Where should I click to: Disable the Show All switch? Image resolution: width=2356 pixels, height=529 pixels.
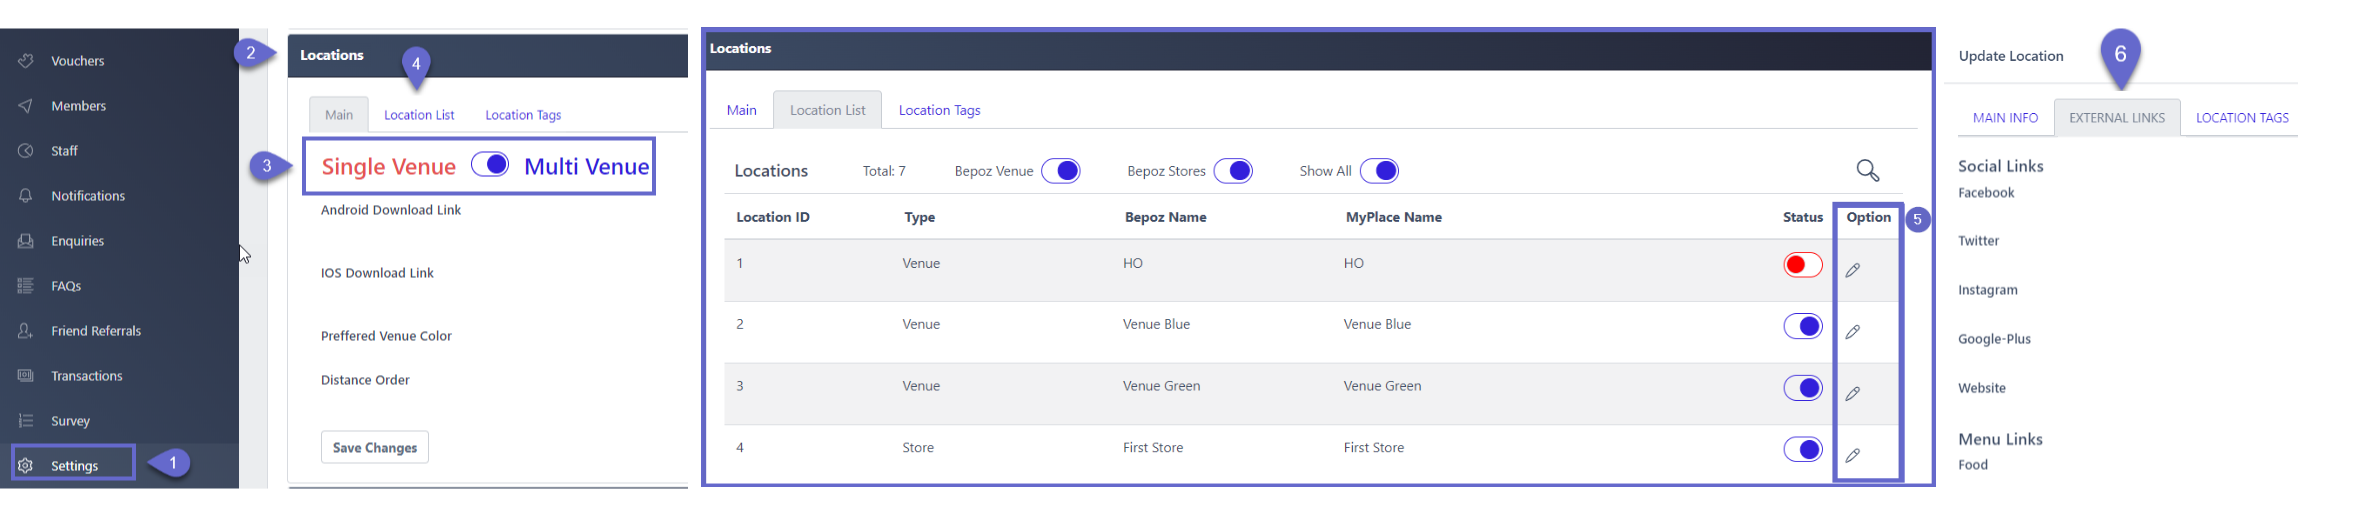1379,171
